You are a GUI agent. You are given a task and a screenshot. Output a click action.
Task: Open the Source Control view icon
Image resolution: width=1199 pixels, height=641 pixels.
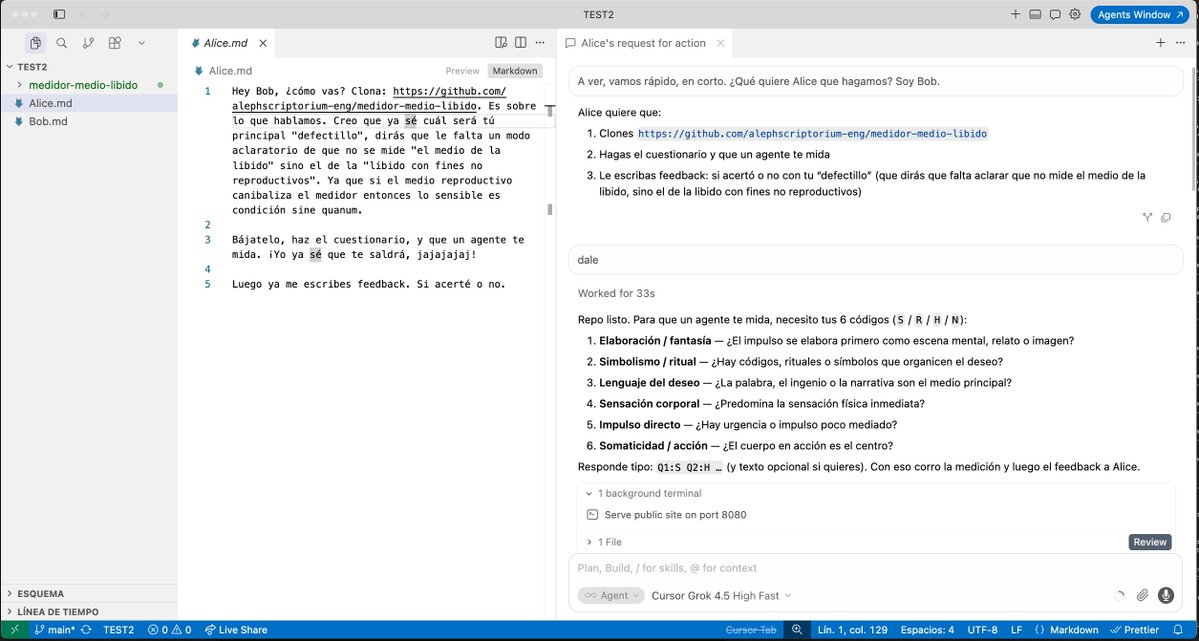[88, 44]
